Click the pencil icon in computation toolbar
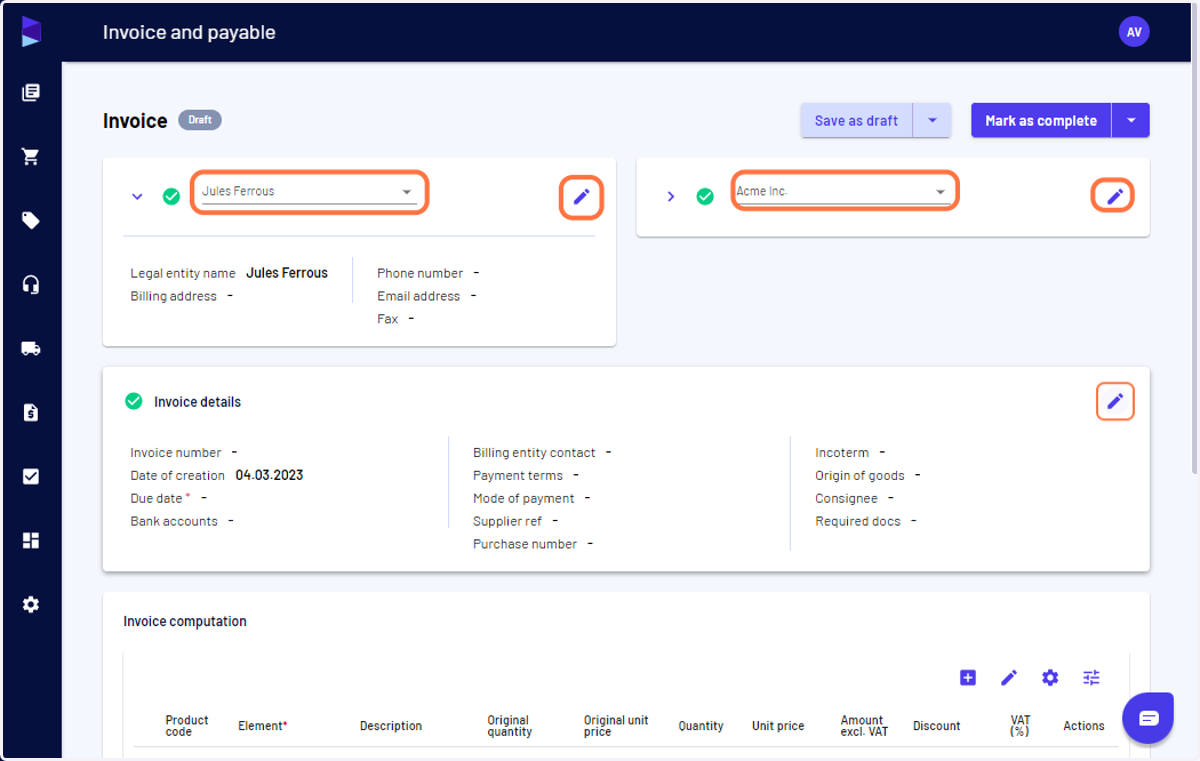The height and width of the screenshot is (761, 1200). click(1009, 678)
